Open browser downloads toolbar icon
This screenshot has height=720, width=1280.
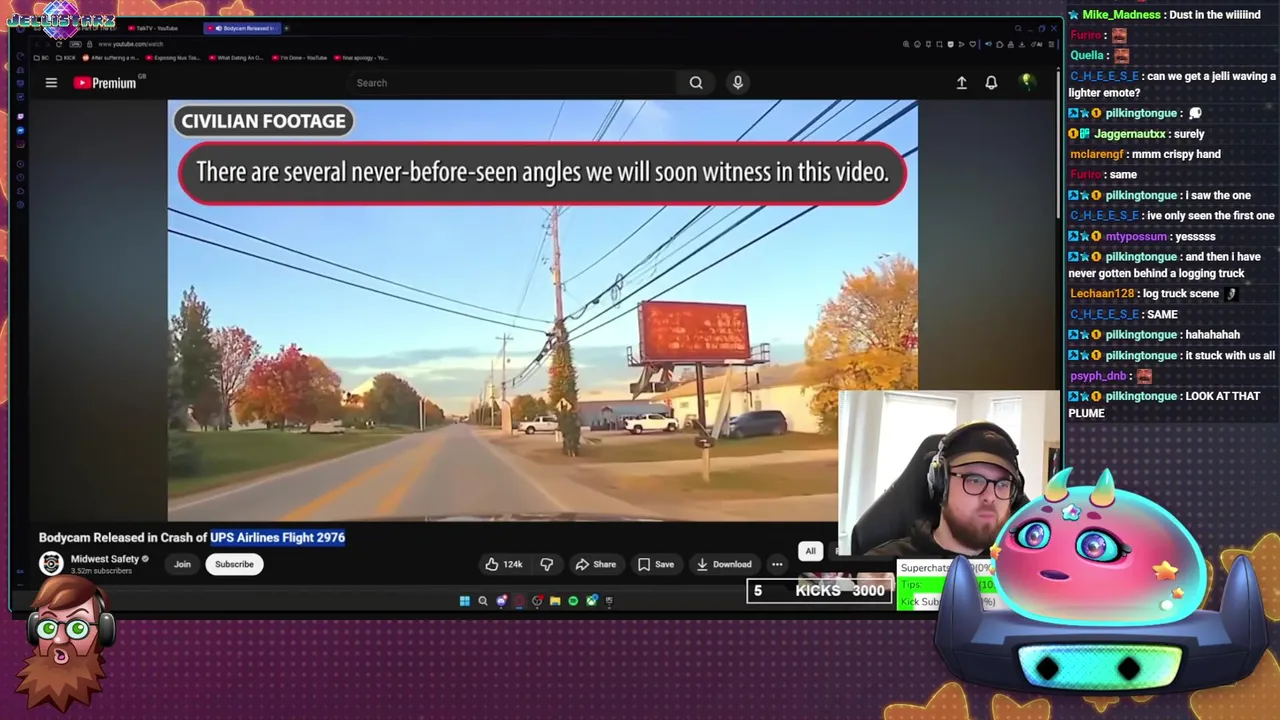click(x=1022, y=44)
